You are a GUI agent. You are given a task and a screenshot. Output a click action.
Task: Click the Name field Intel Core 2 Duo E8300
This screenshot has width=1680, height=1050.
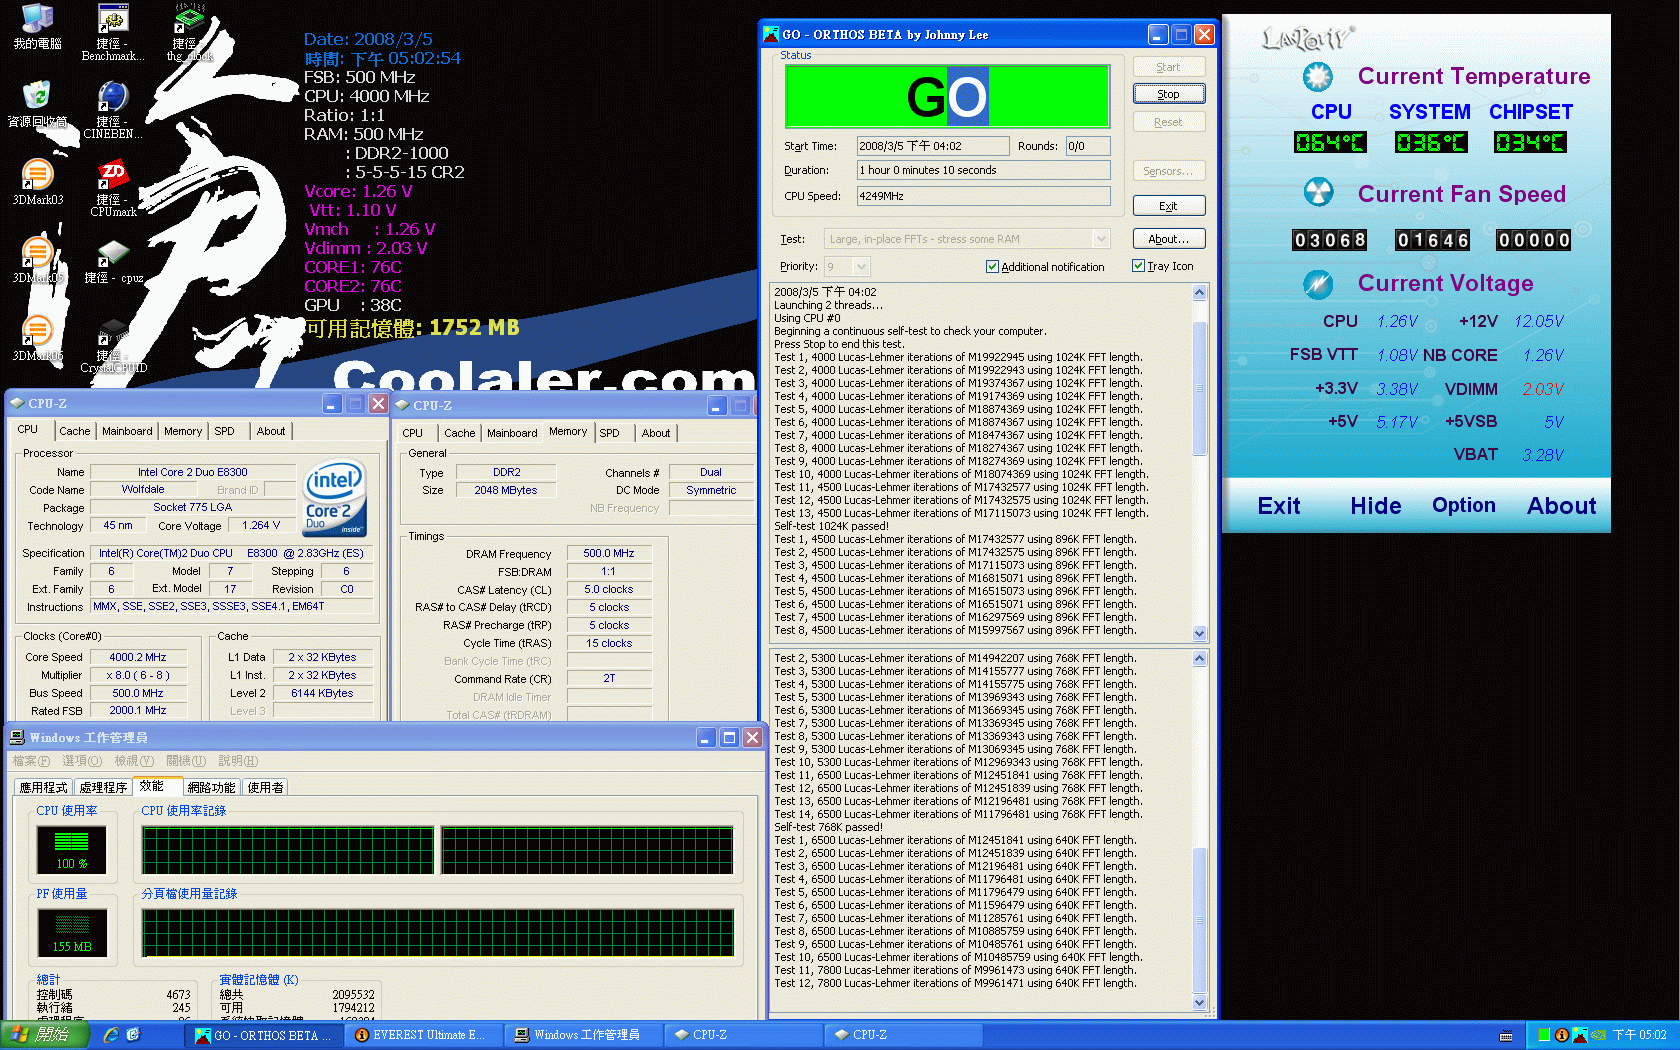point(193,472)
